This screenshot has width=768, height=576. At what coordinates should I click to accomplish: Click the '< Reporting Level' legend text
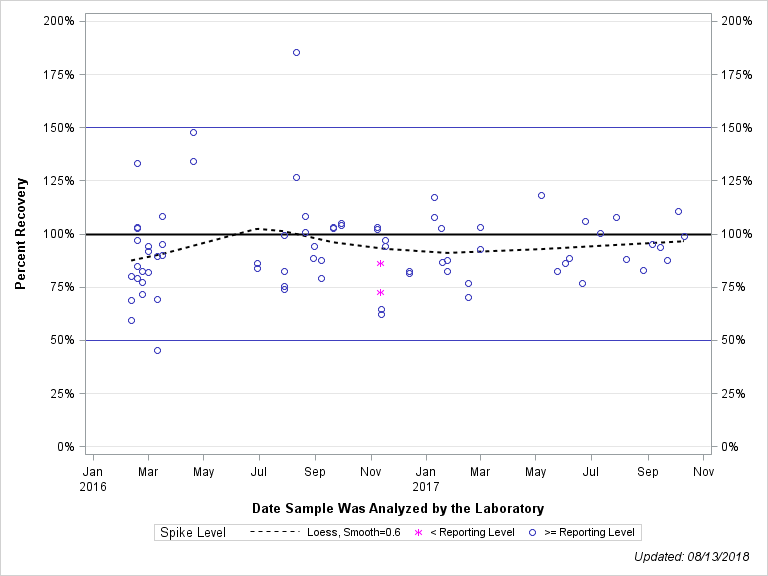tap(472, 532)
